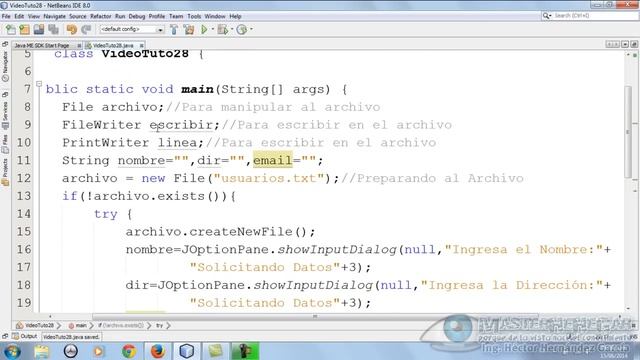Click VideoTuto28 in the breadcrumb bar

click(36, 325)
